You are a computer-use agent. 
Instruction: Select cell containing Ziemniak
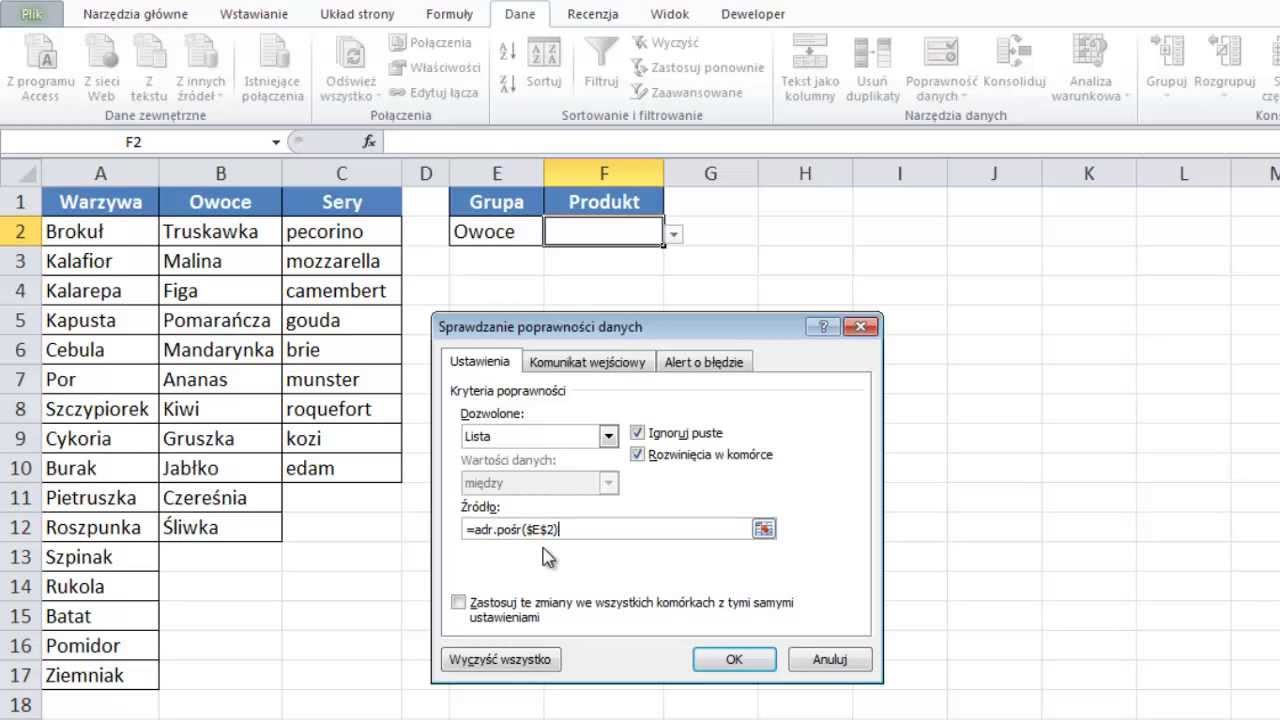click(100, 675)
